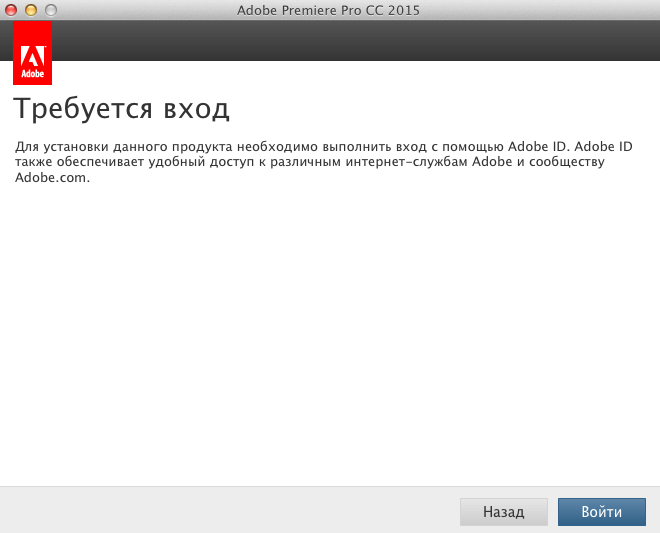660x533 pixels.
Task: Click the red Adobe logo
Action: click(x=32, y=53)
